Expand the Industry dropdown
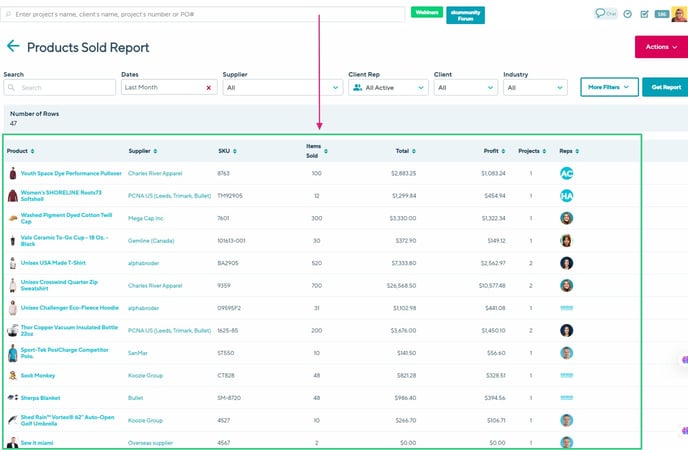 click(535, 88)
